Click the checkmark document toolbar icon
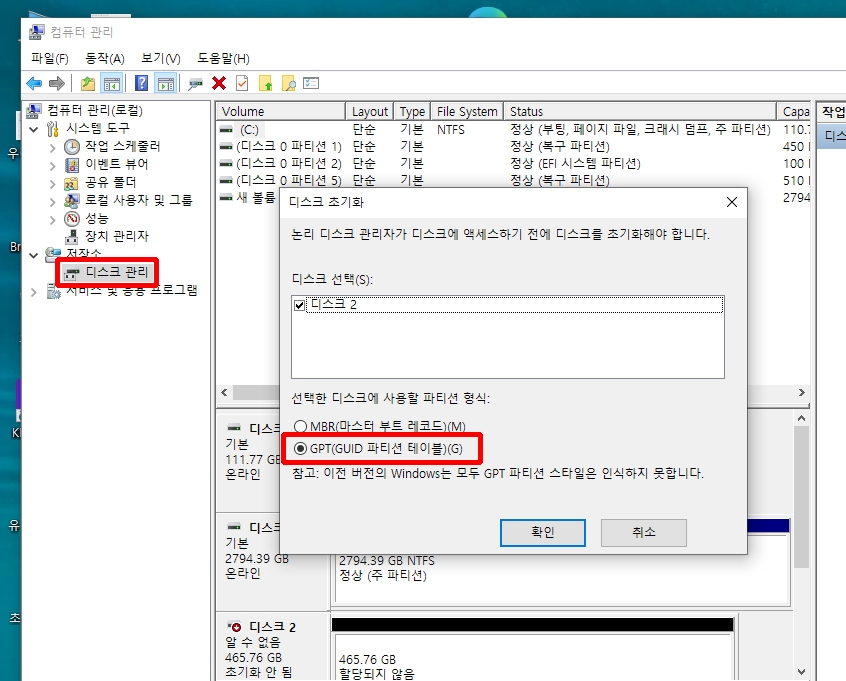This screenshot has width=846, height=681. point(242,83)
